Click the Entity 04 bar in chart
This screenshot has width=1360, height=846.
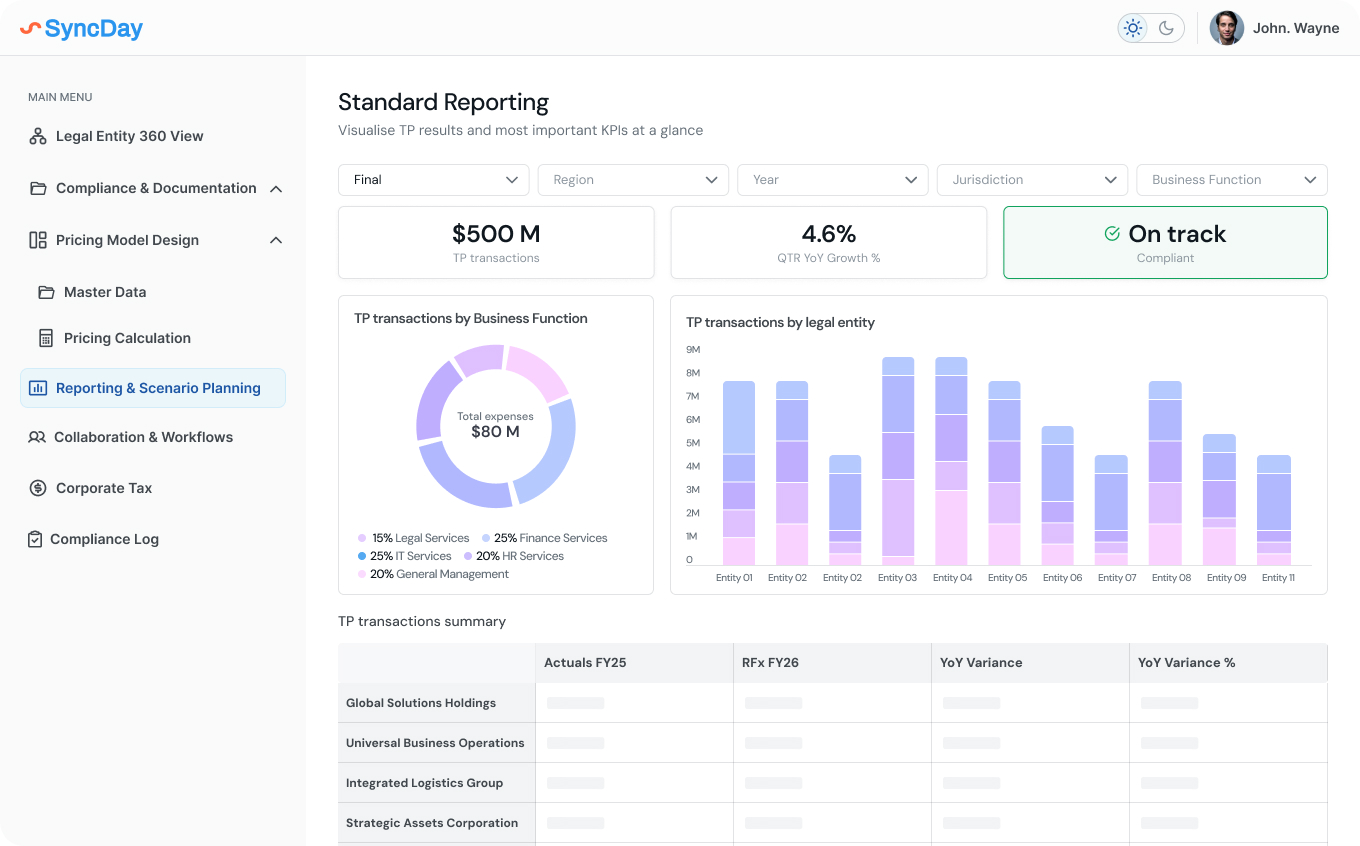(x=951, y=460)
